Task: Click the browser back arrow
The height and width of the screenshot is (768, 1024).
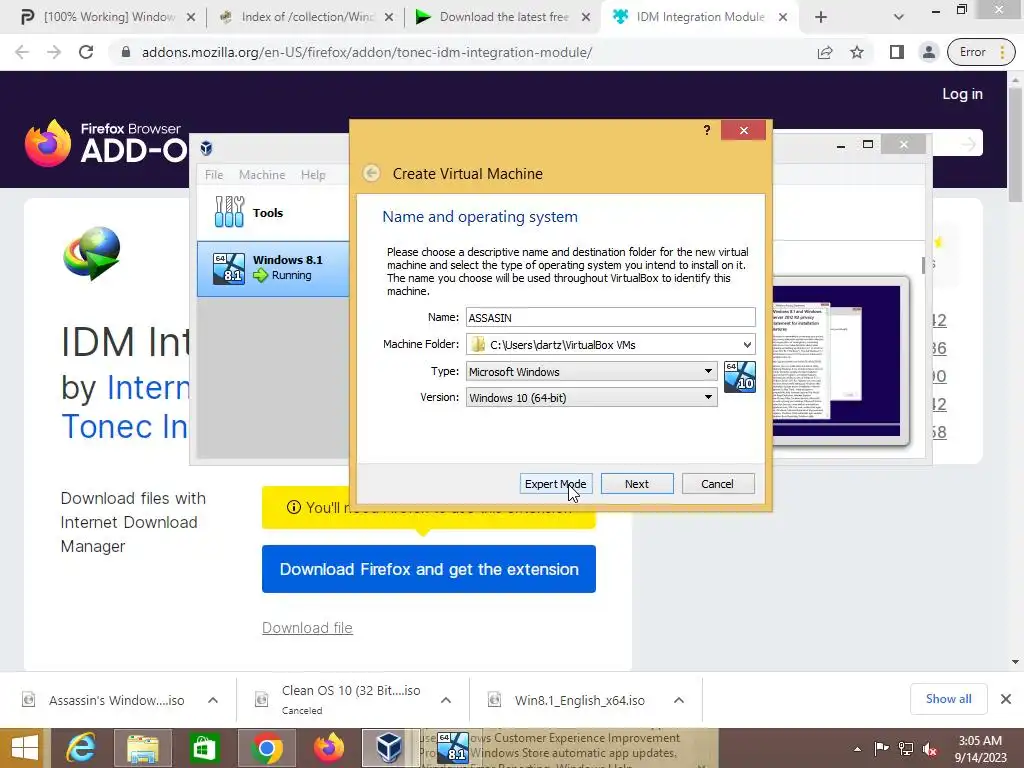Action: click(22, 52)
